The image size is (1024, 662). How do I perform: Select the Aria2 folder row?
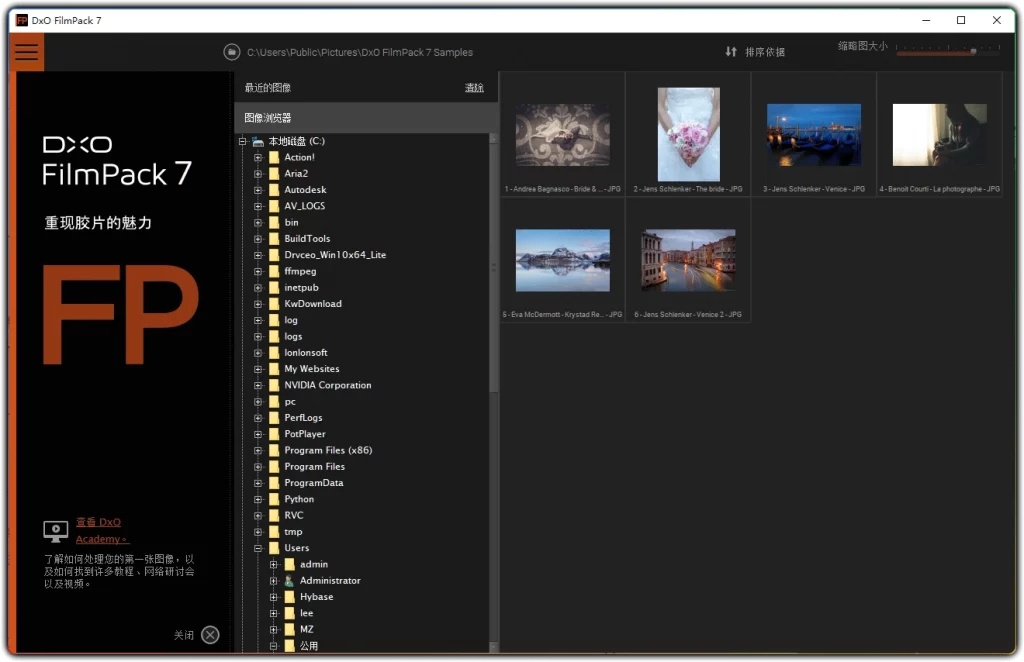(296, 174)
